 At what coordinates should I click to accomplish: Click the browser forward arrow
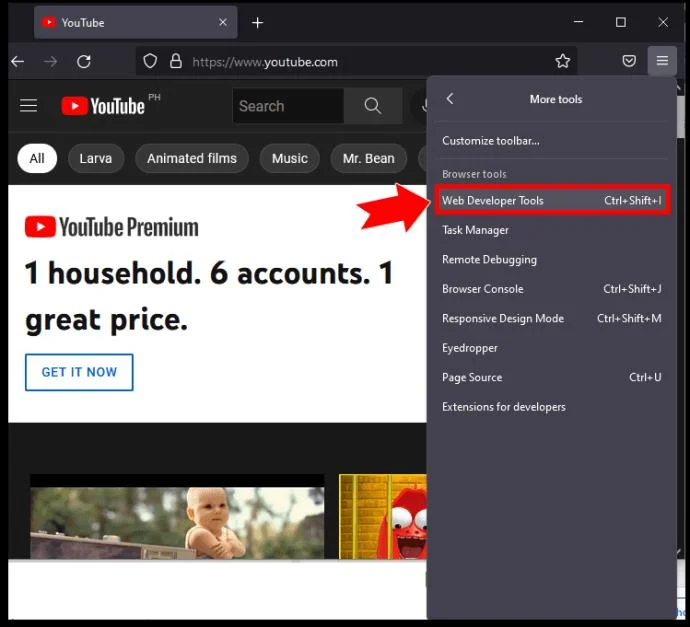(51, 62)
